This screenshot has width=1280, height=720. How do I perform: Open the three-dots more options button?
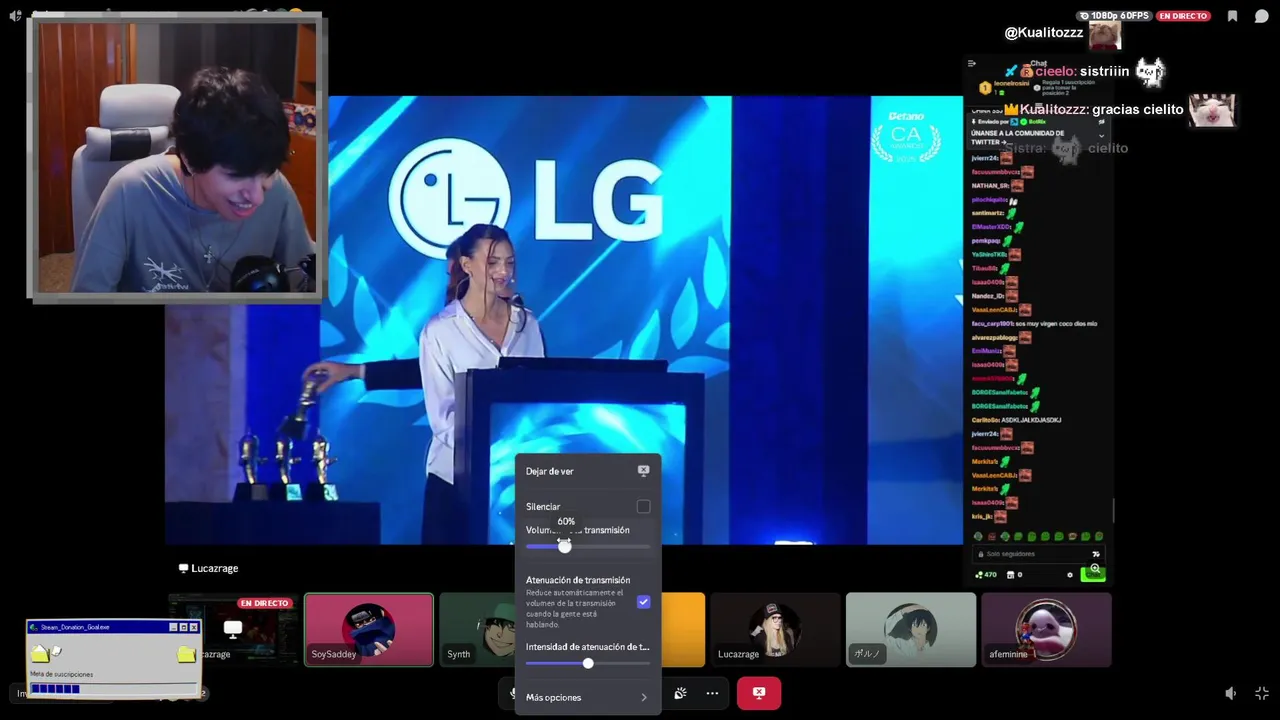[712, 693]
